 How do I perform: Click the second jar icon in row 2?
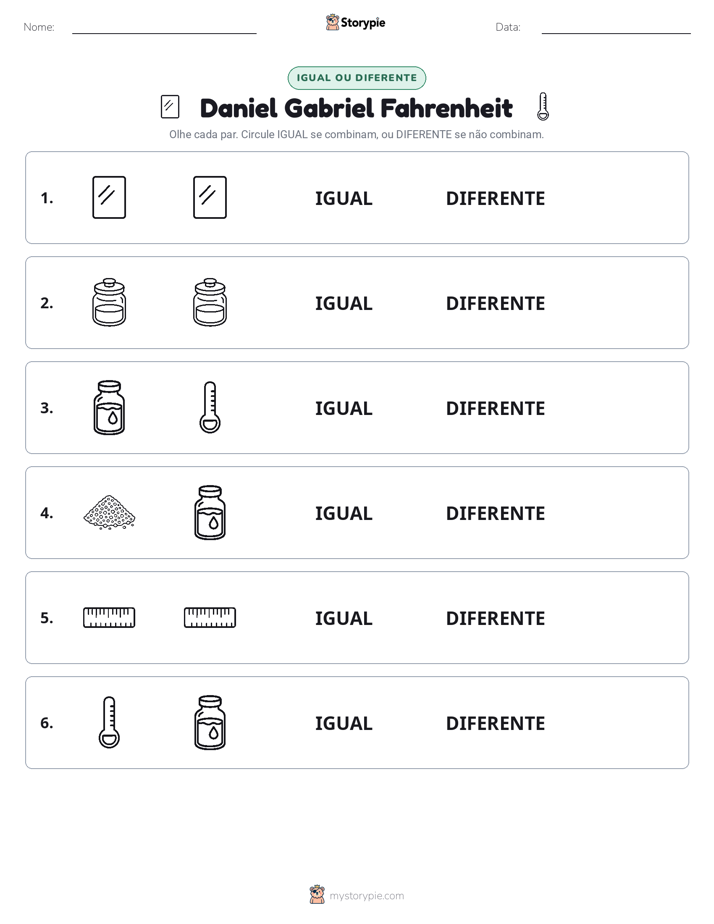pos(210,302)
